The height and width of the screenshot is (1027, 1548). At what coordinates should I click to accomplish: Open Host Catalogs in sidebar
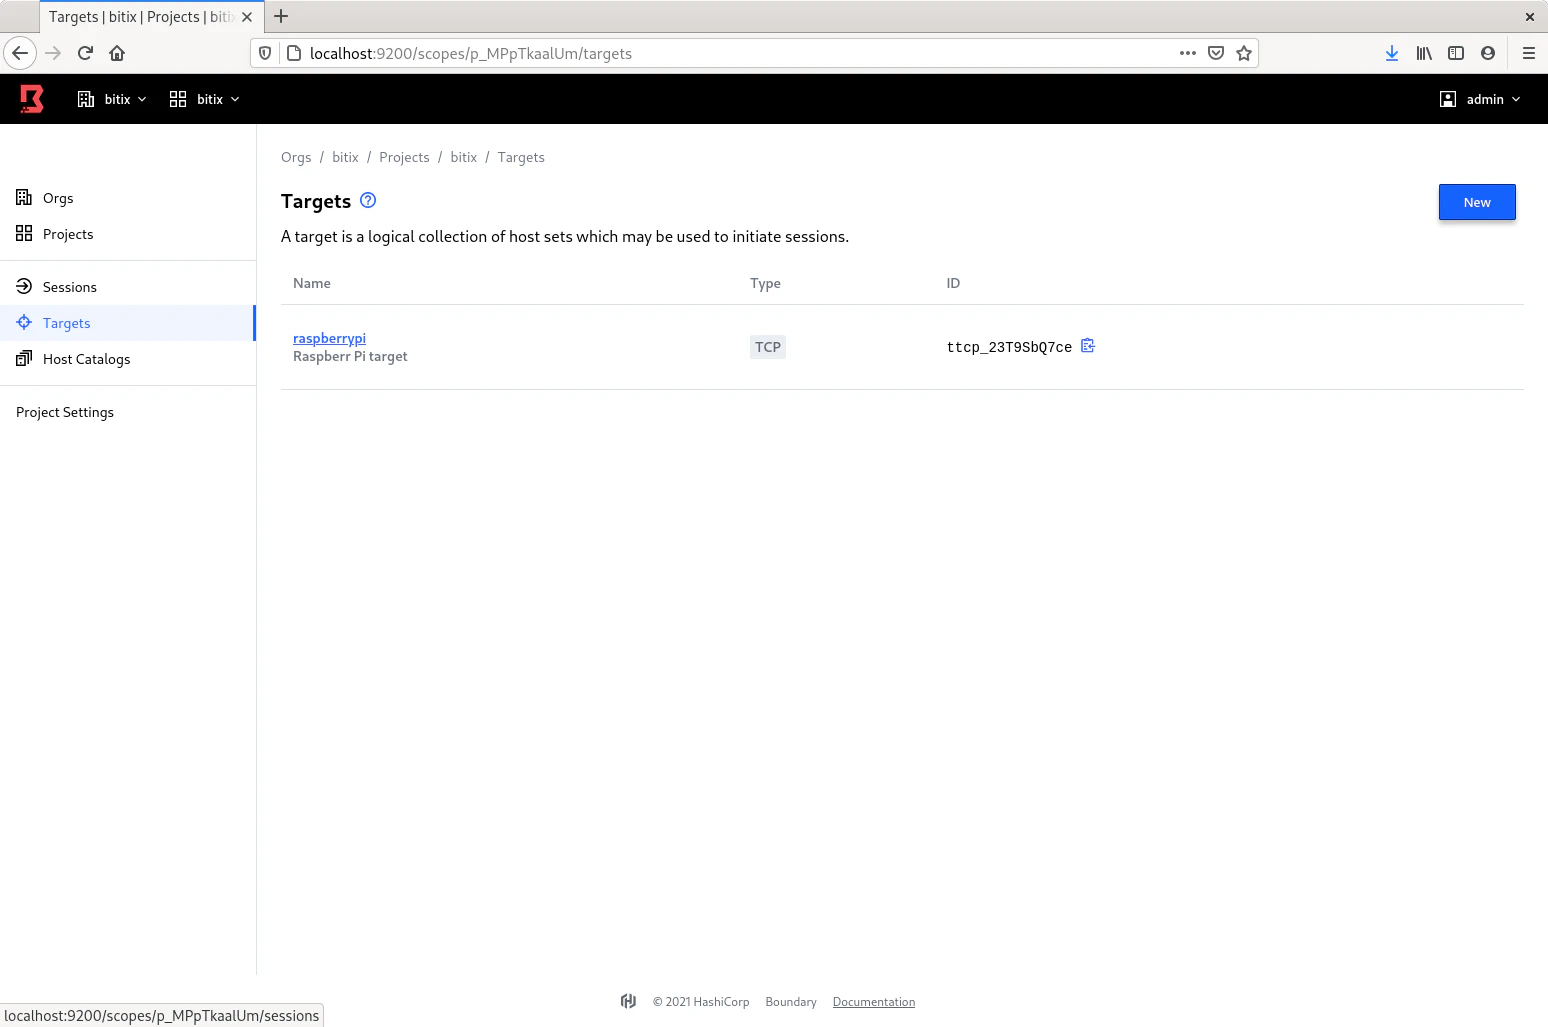(86, 359)
